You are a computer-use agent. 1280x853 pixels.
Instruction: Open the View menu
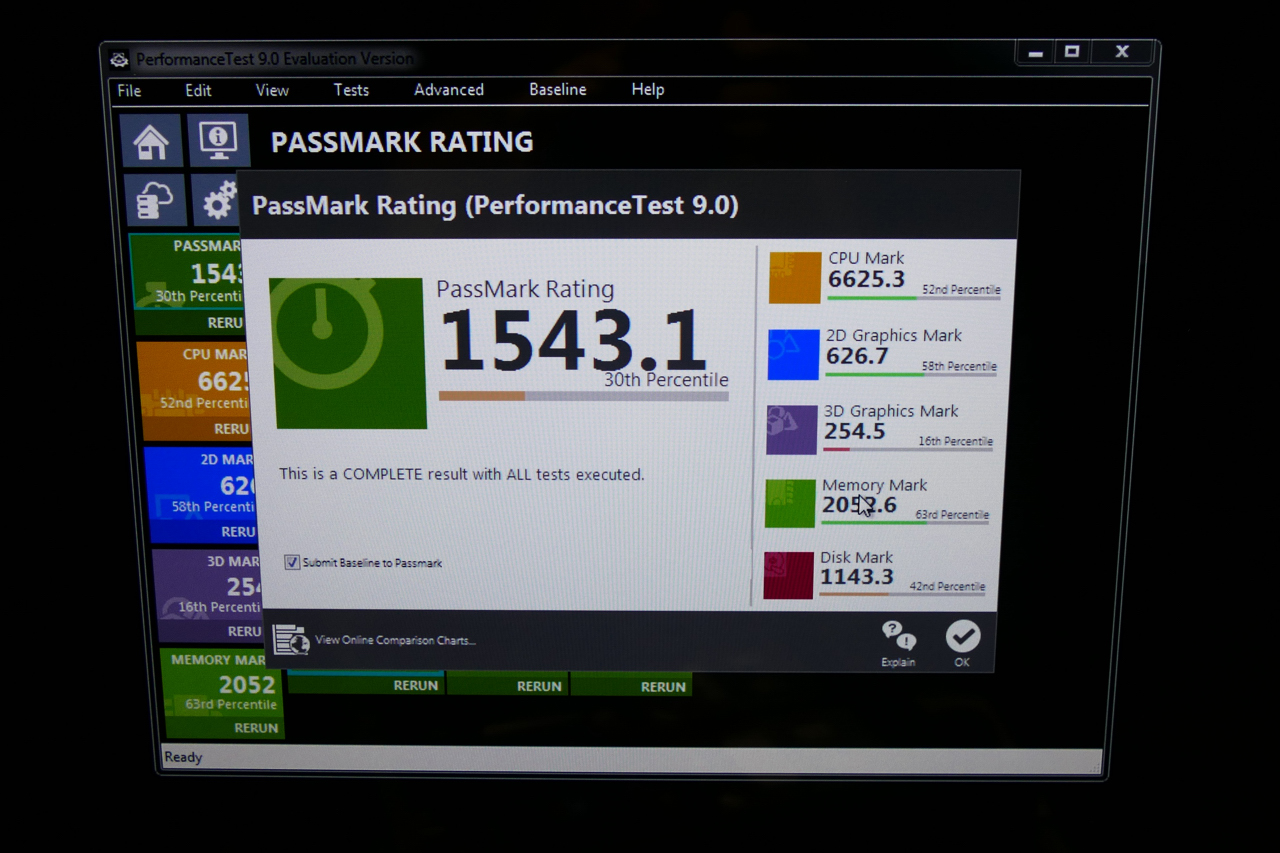(272, 90)
